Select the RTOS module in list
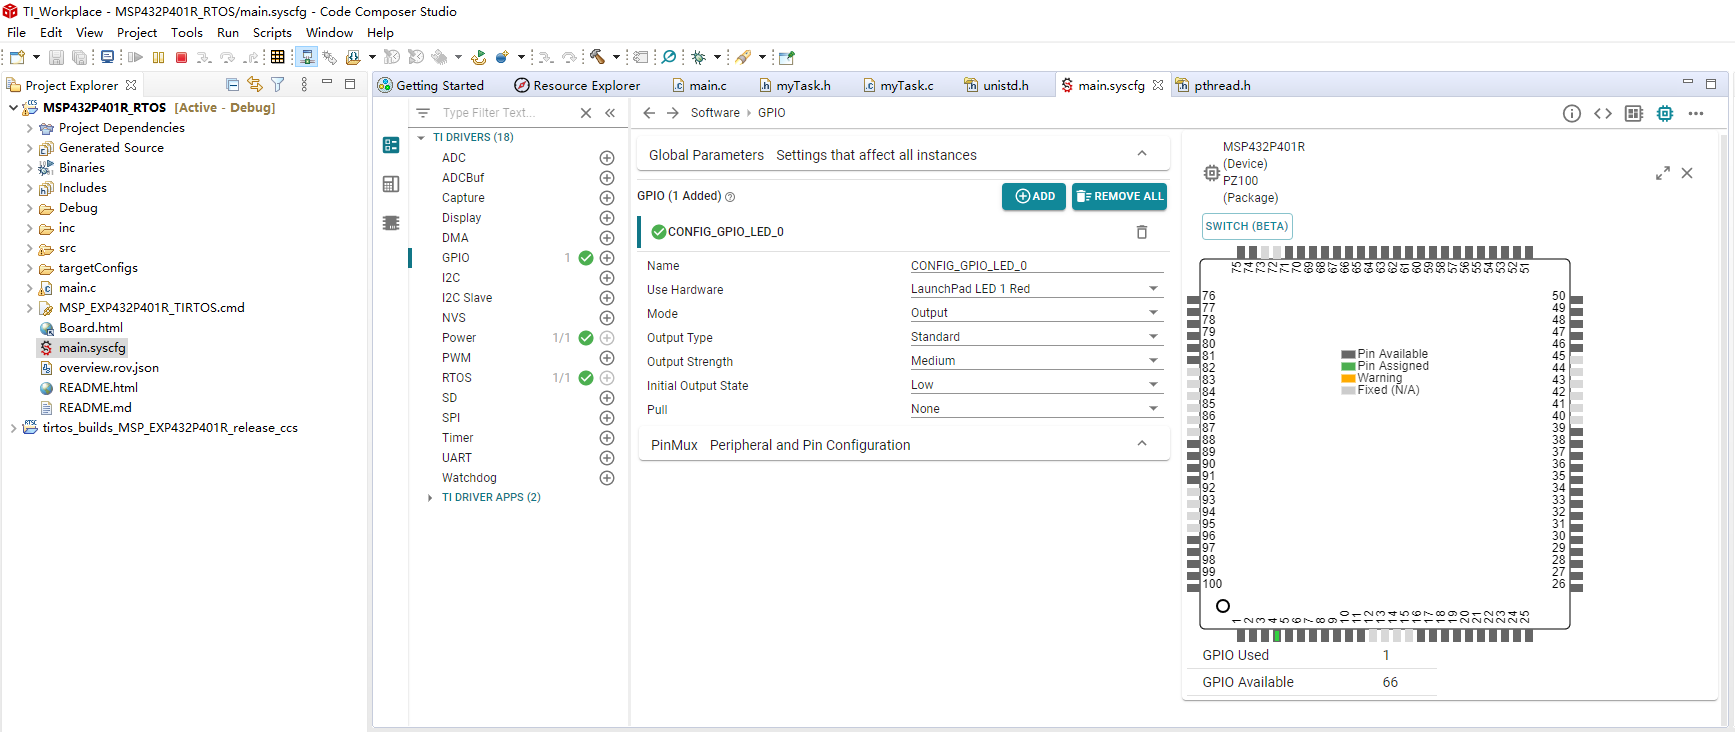The width and height of the screenshot is (1735, 732). 457,378
